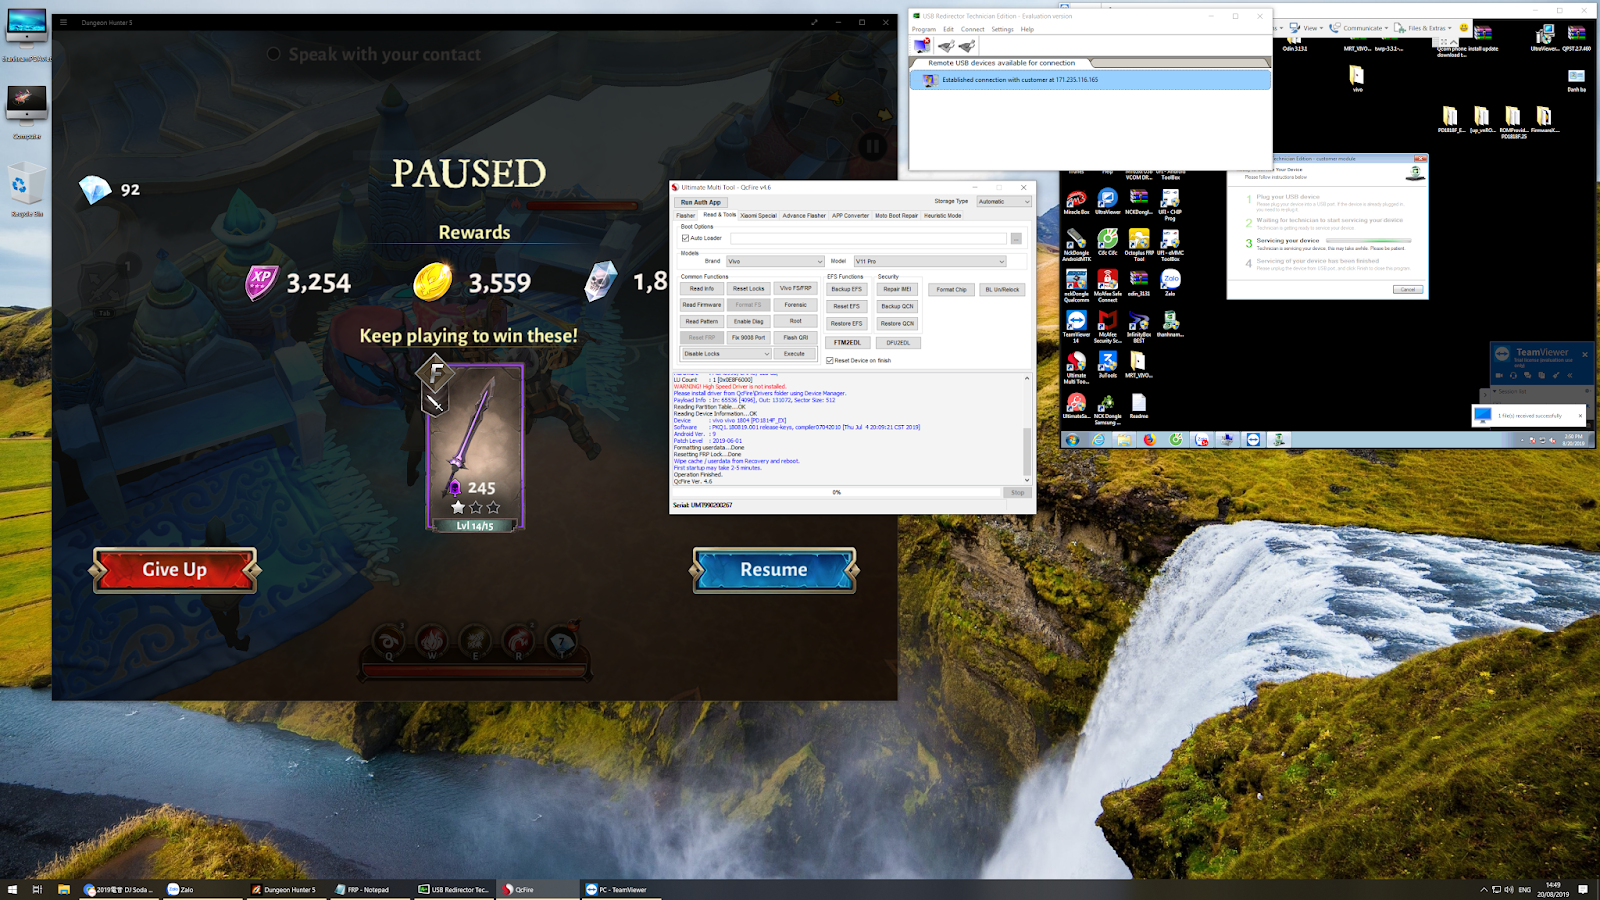The image size is (1600, 900).
Task: Click the QcFire progress bar showing 0%
Action: click(837, 492)
